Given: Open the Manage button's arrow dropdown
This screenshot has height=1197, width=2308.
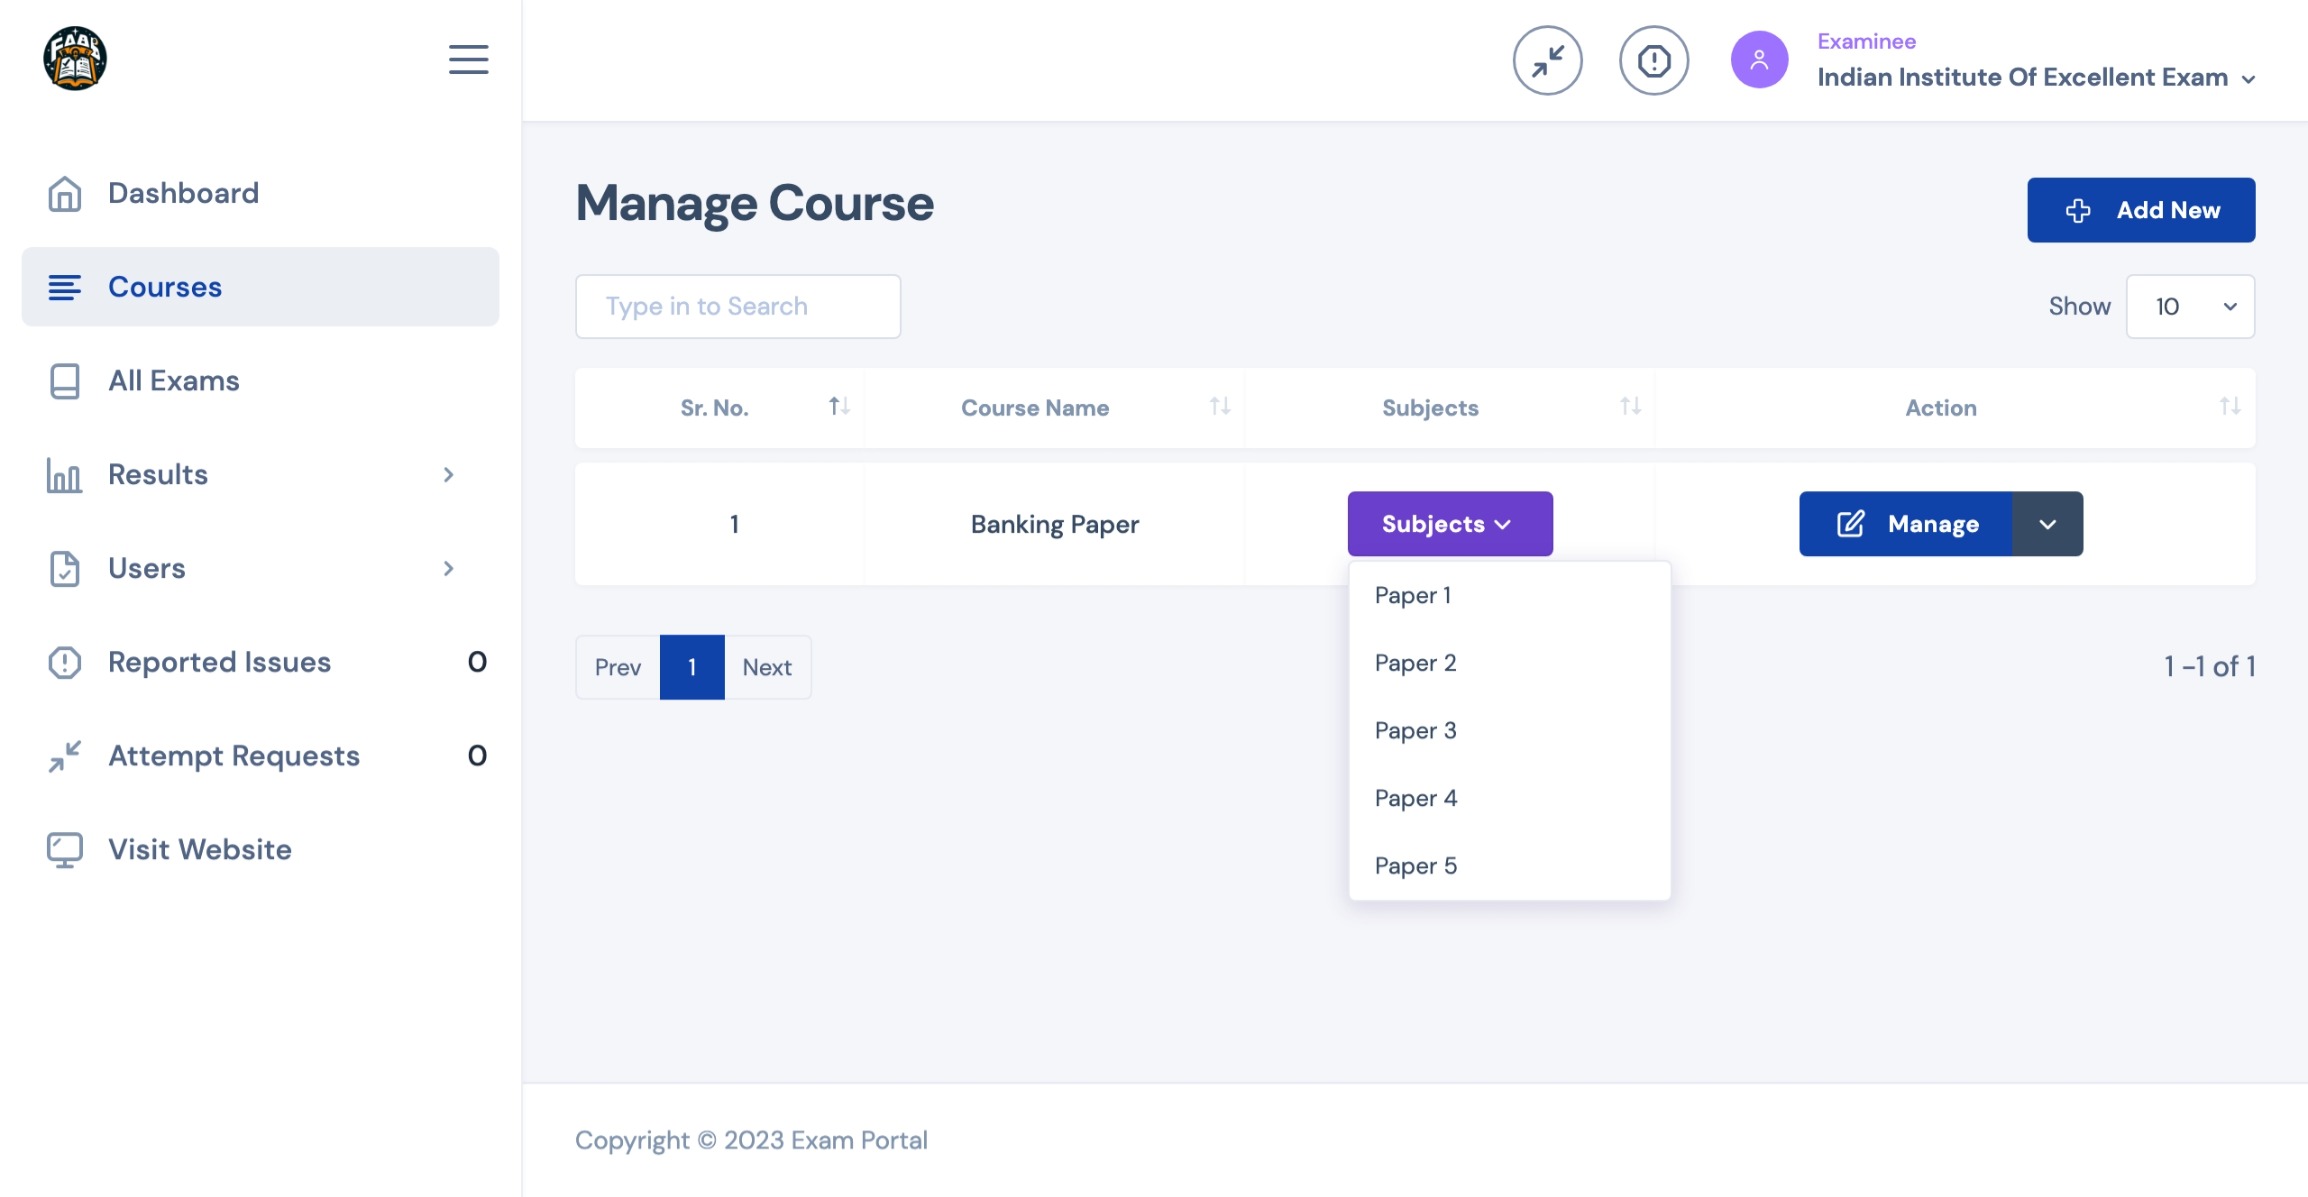Looking at the screenshot, I should point(2047,524).
